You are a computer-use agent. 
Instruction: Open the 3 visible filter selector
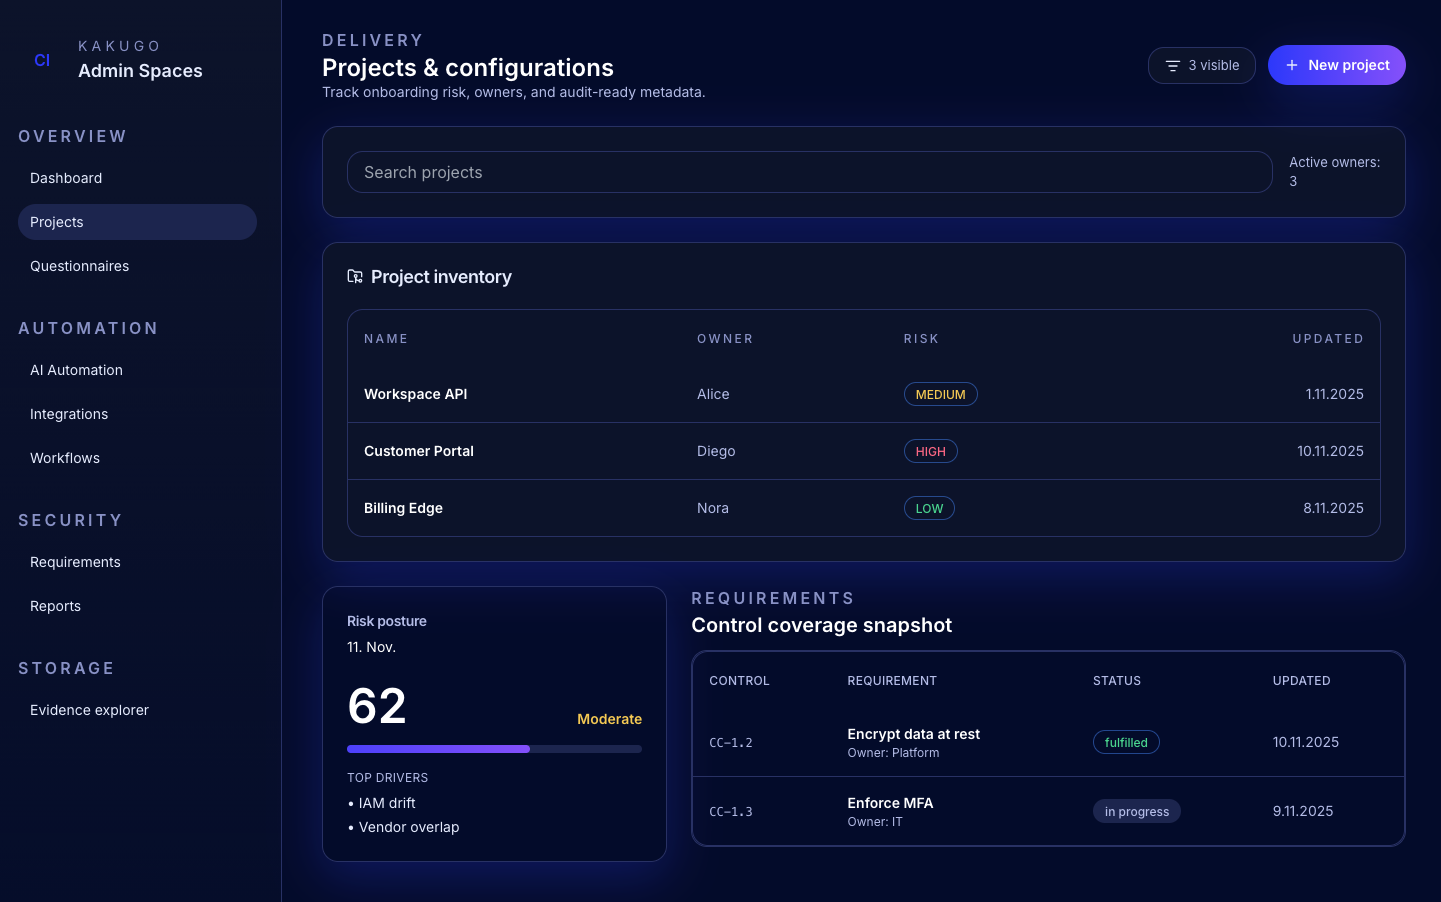pos(1201,65)
